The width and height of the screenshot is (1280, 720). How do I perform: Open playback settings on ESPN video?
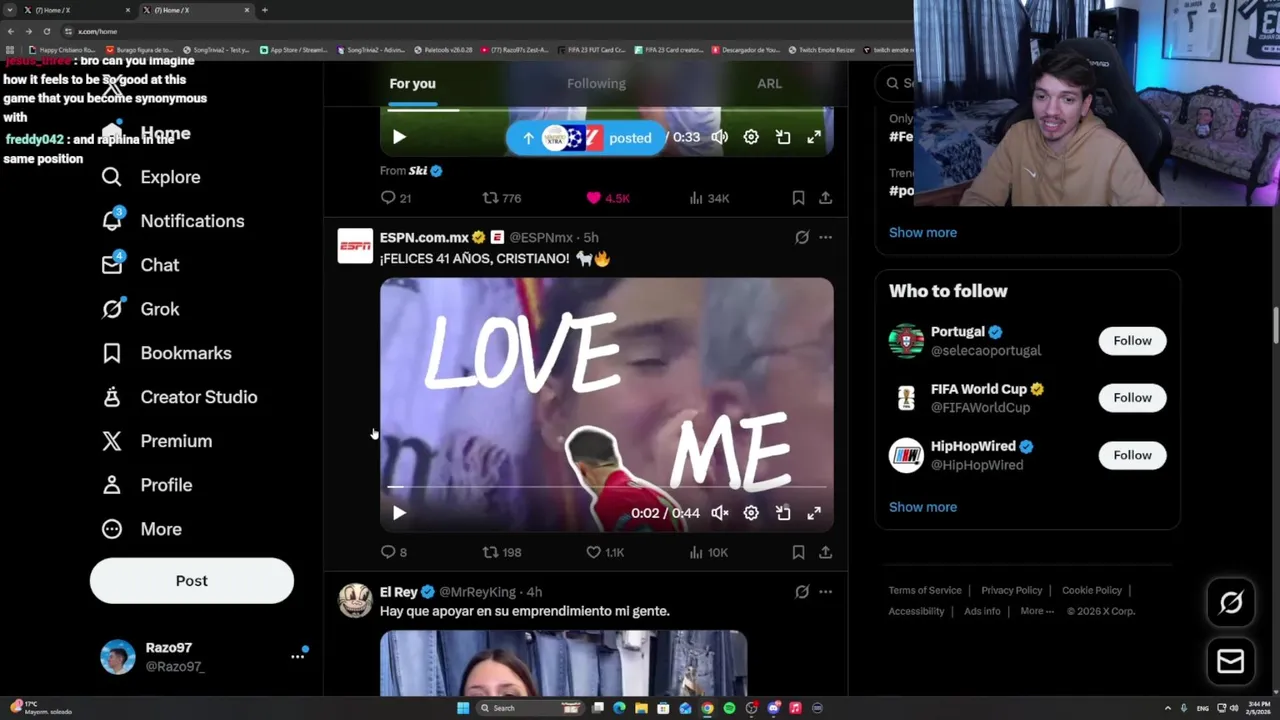pyautogui.click(x=751, y=513)
